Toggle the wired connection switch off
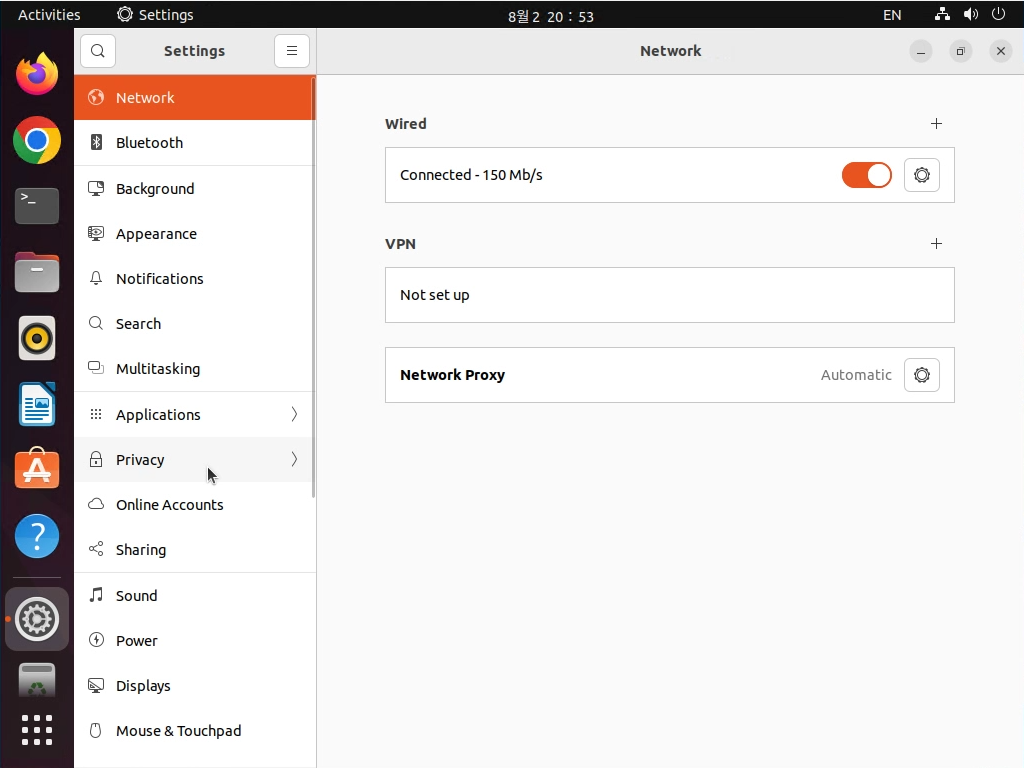Viewport: 1024px width, 768px height. tap(867, 175)
